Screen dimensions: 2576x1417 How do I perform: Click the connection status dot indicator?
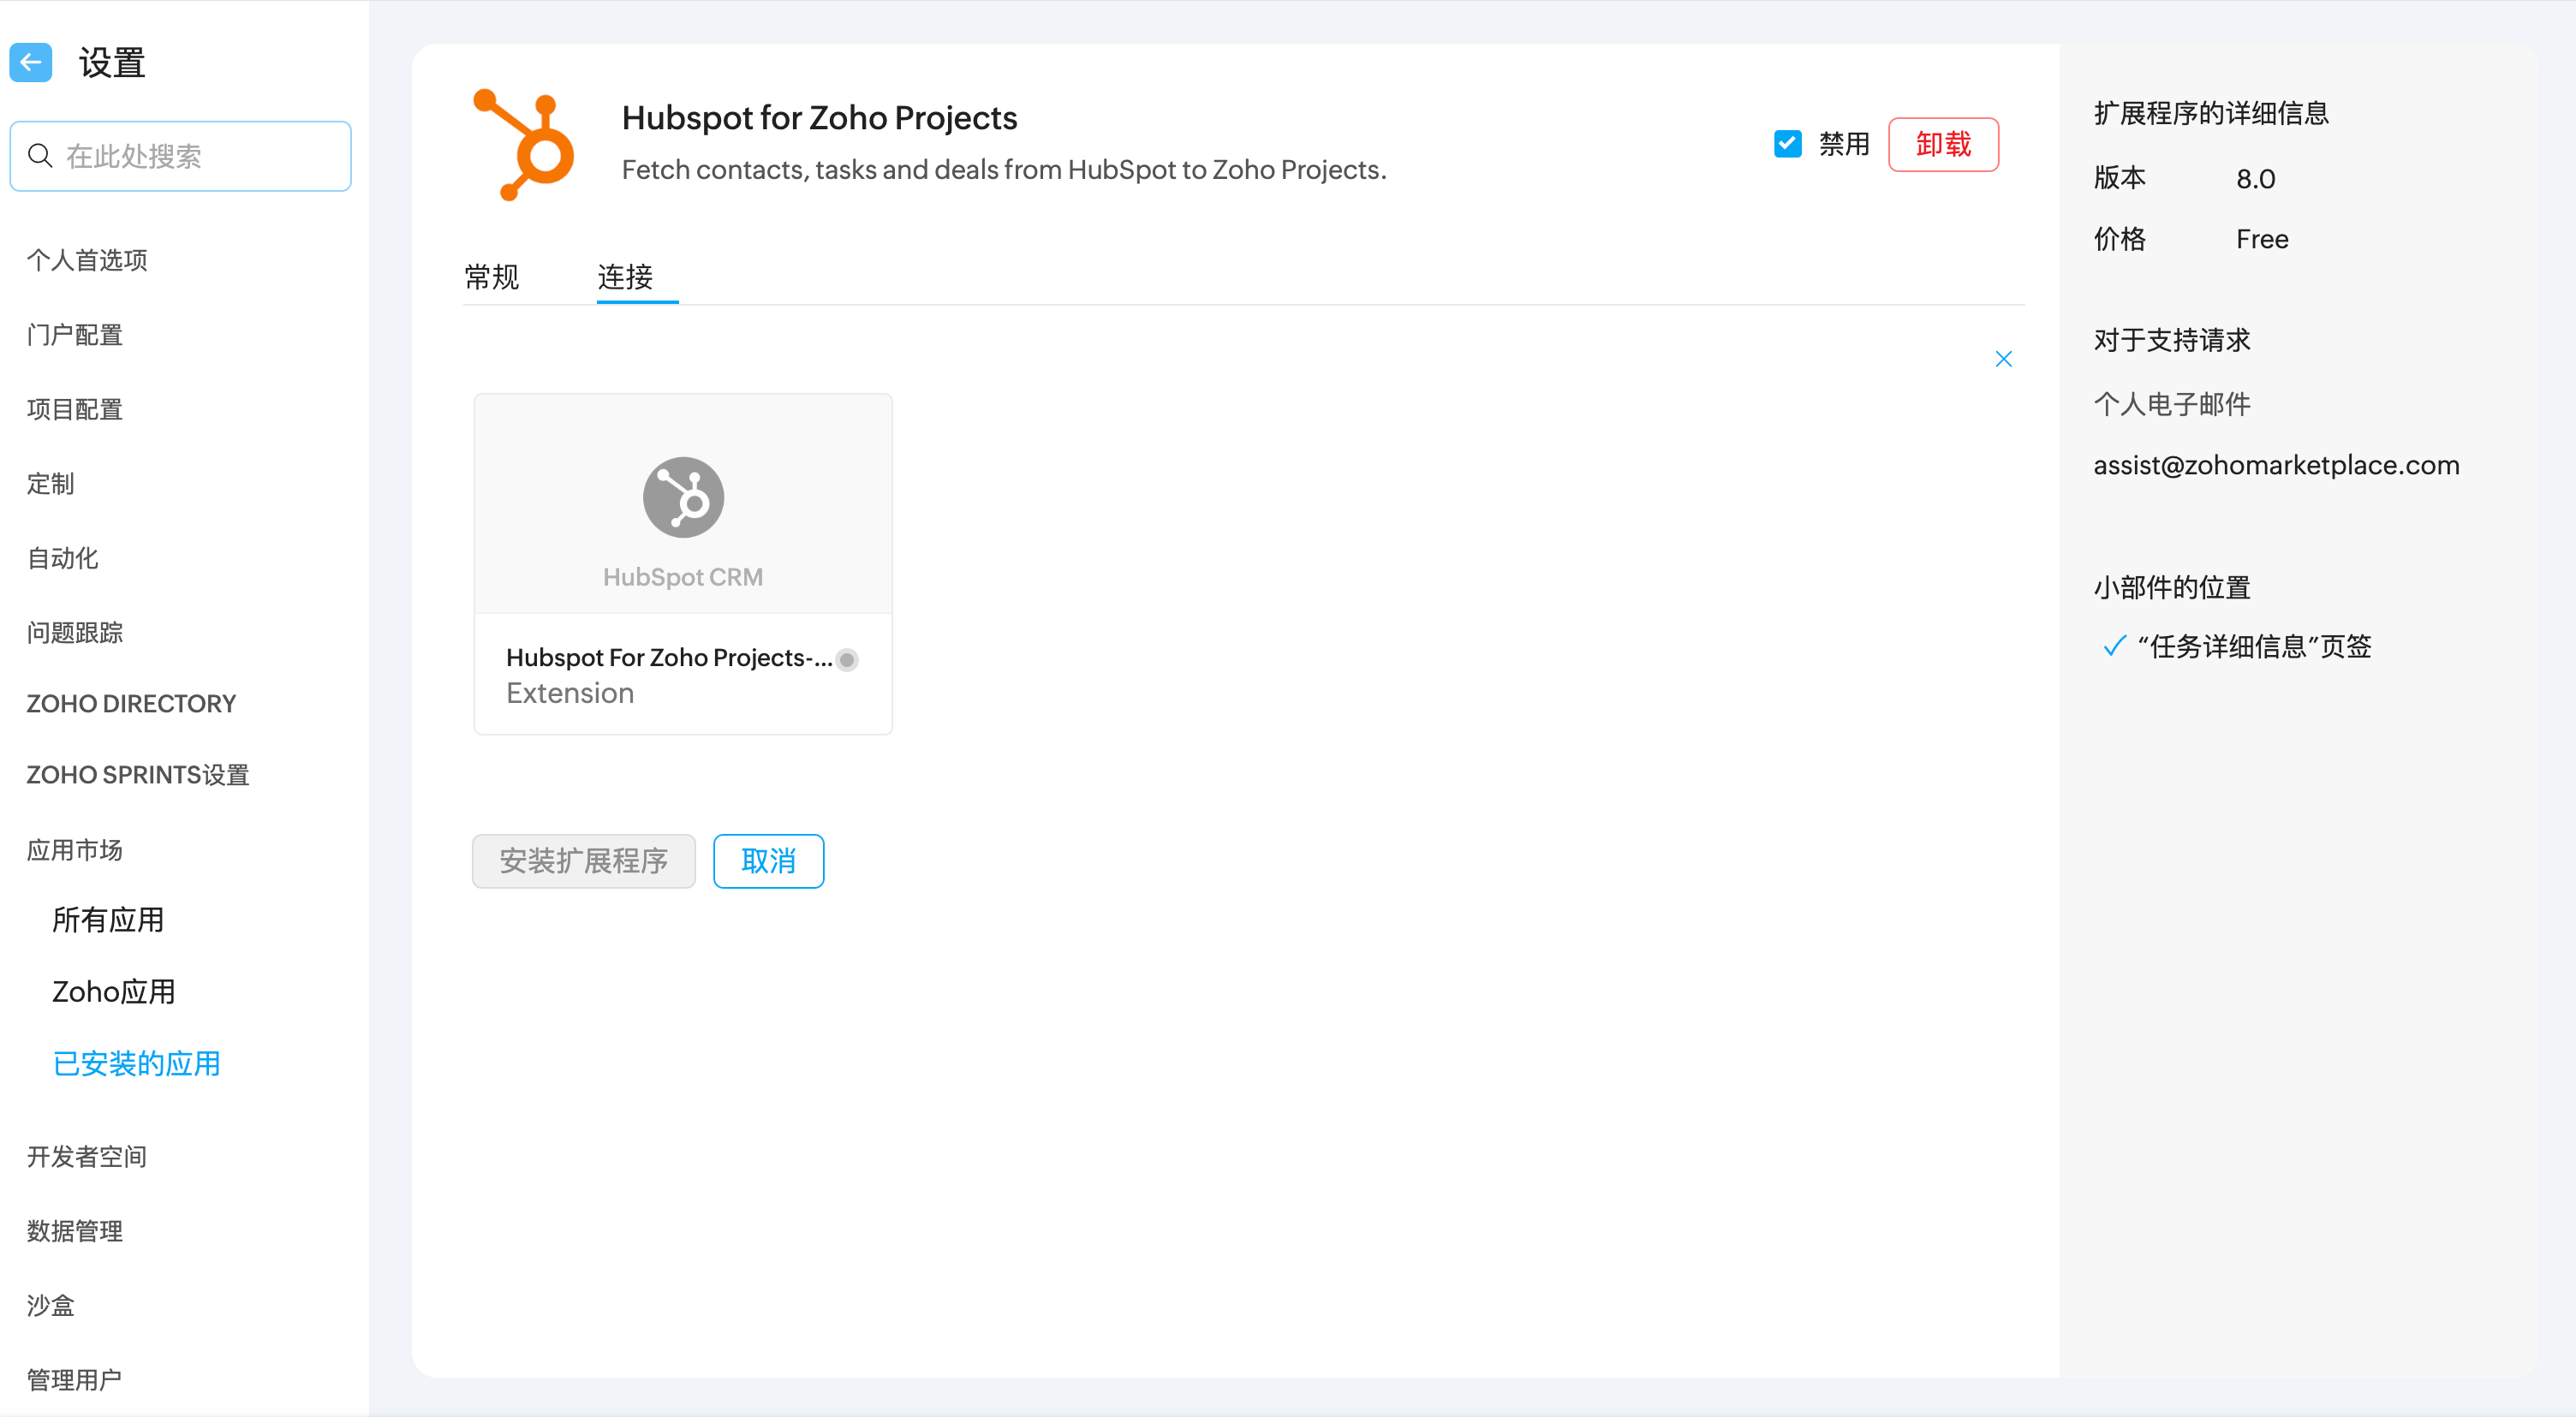click(x=847, y=659)
